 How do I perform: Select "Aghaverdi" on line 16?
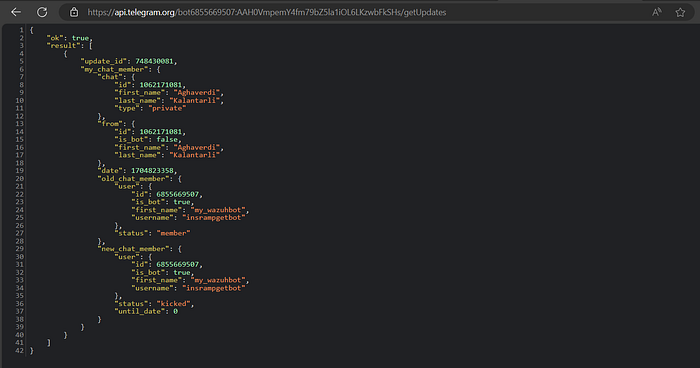[196, 147]
